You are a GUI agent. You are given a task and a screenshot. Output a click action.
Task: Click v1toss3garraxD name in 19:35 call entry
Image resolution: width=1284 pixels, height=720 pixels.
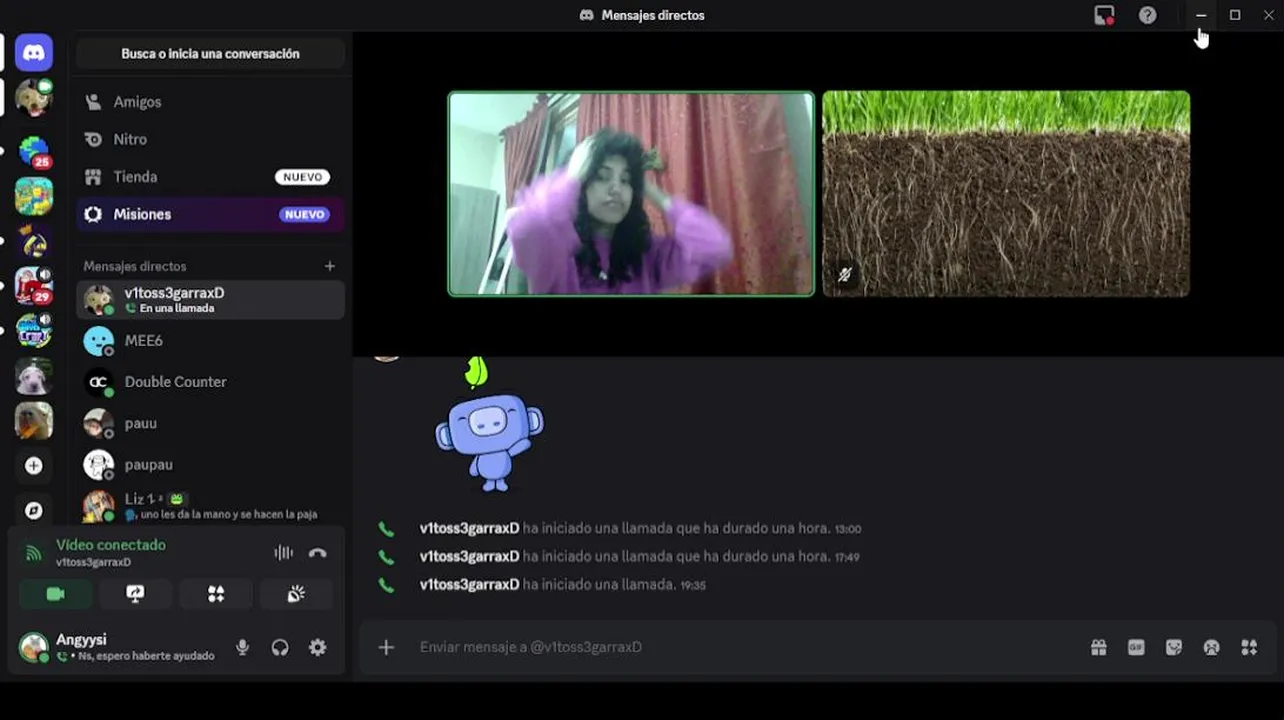[469, 584]
